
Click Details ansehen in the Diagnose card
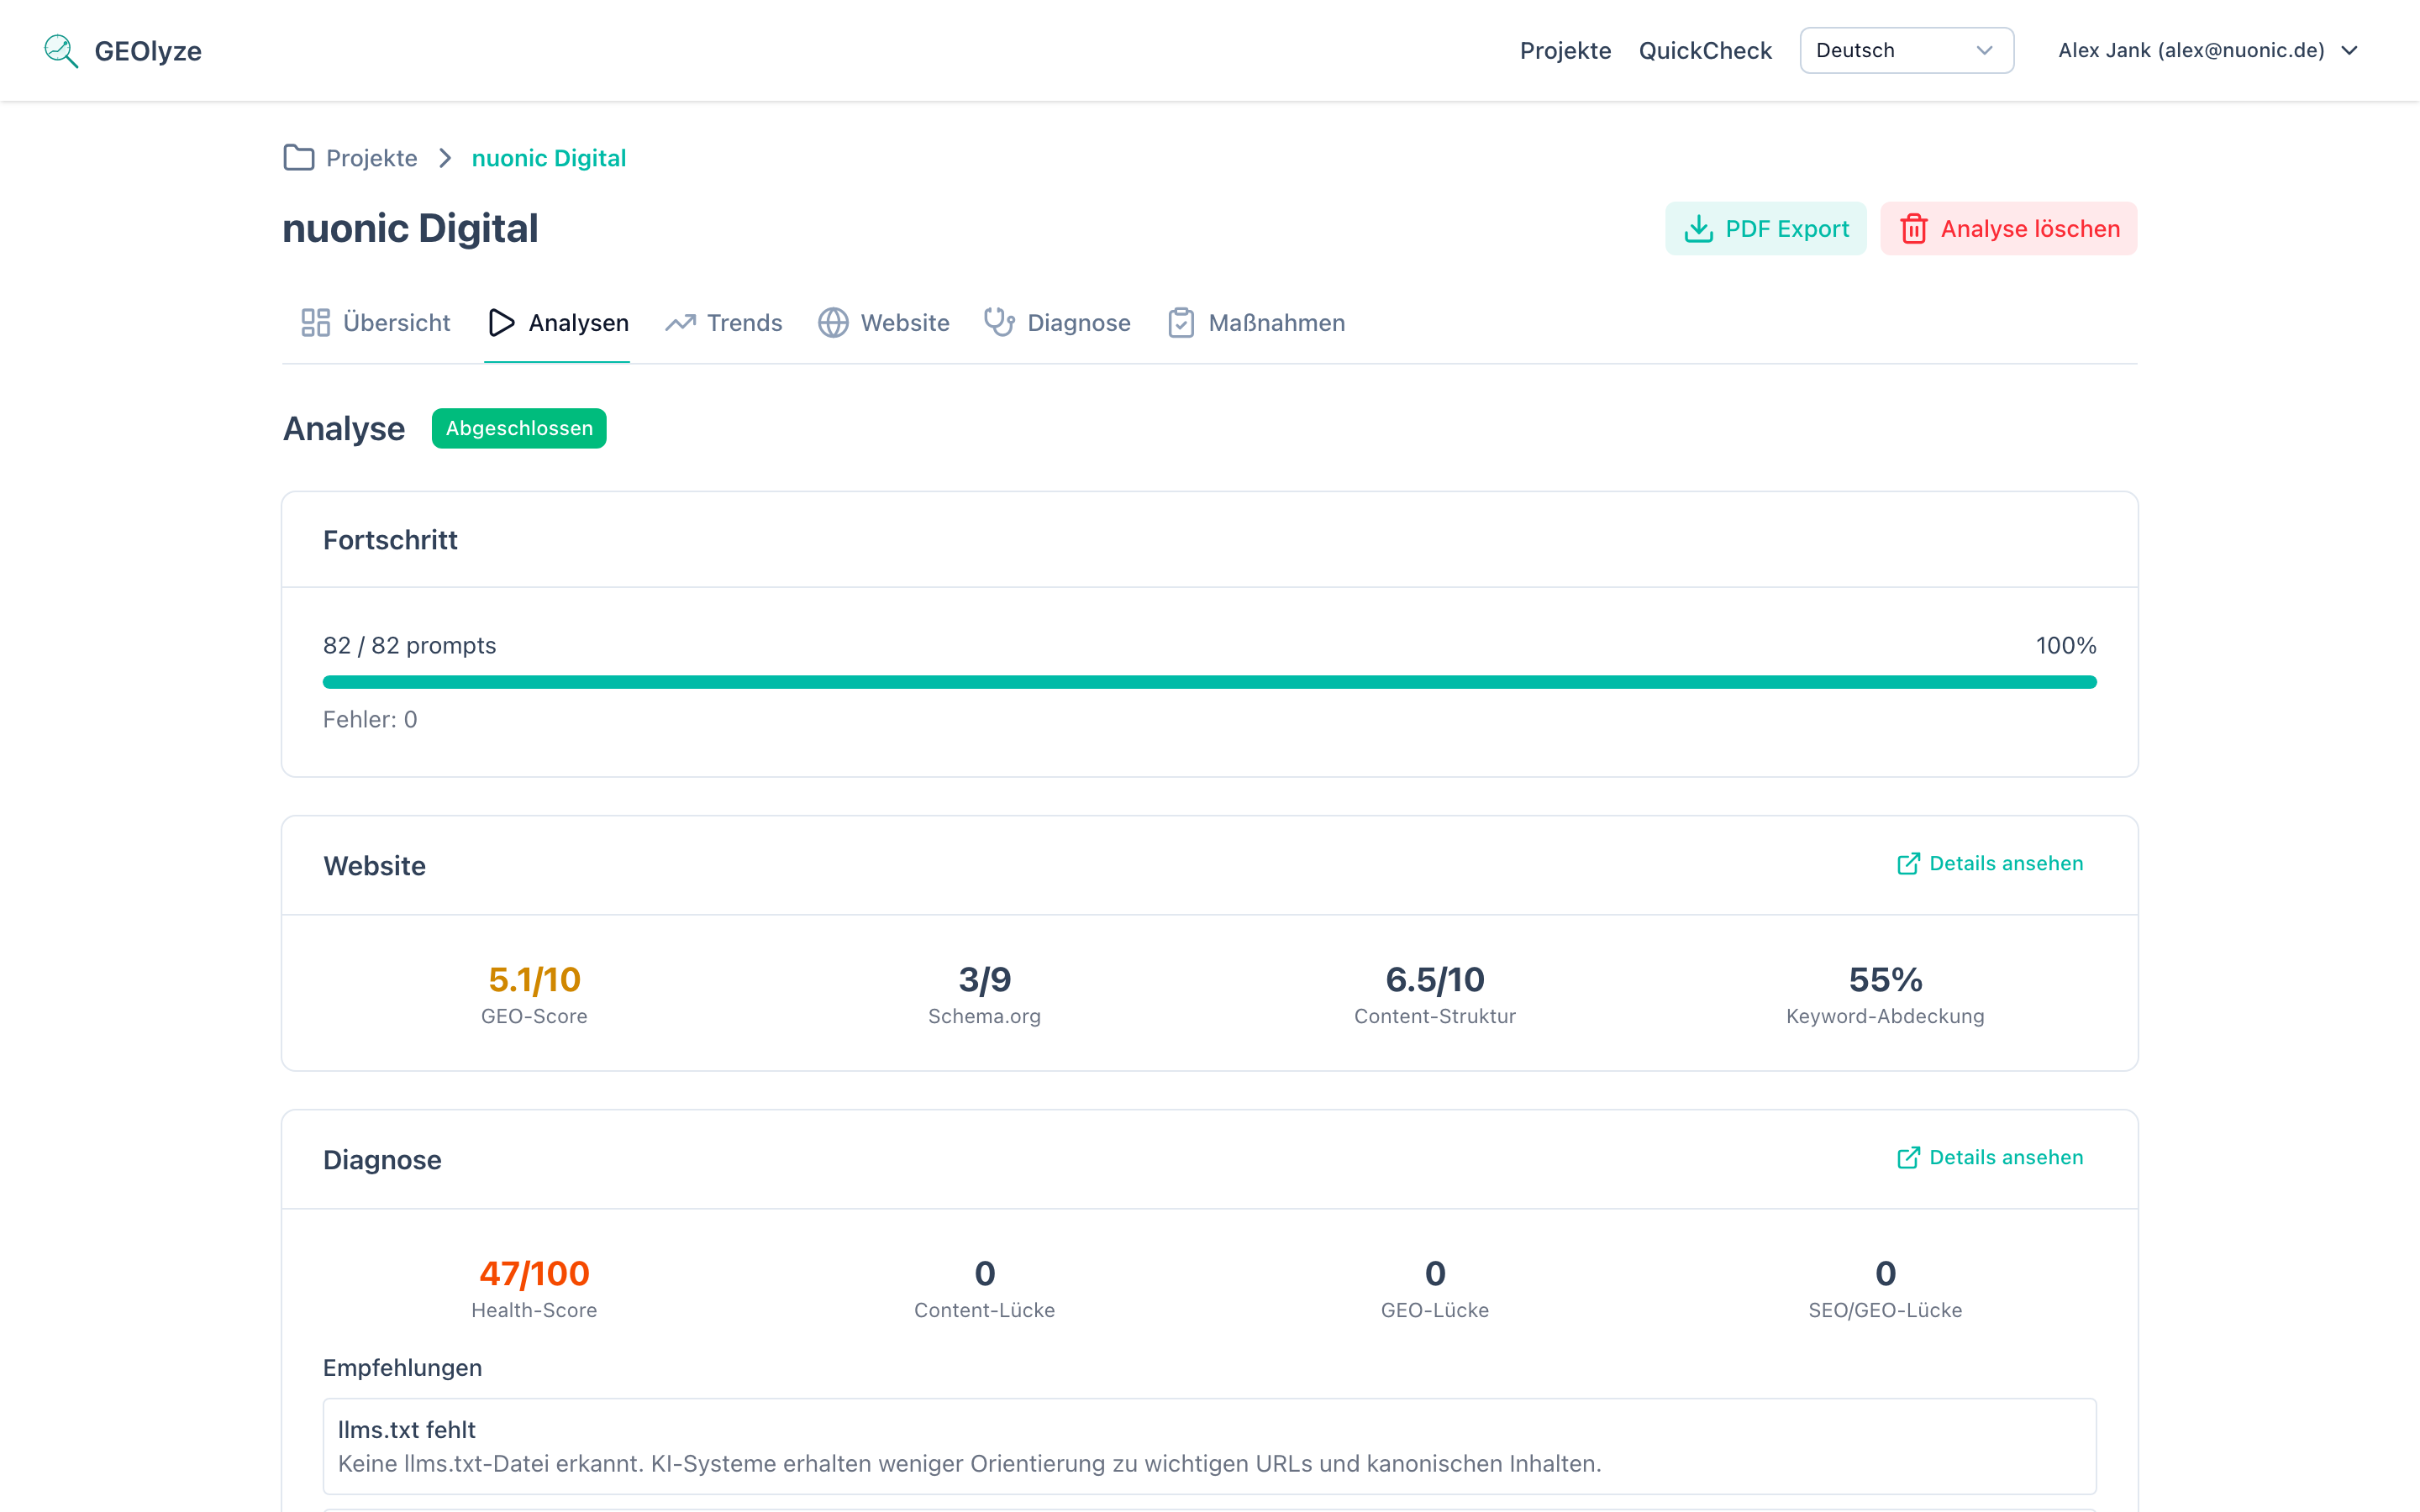[x=1990, y=1157]
